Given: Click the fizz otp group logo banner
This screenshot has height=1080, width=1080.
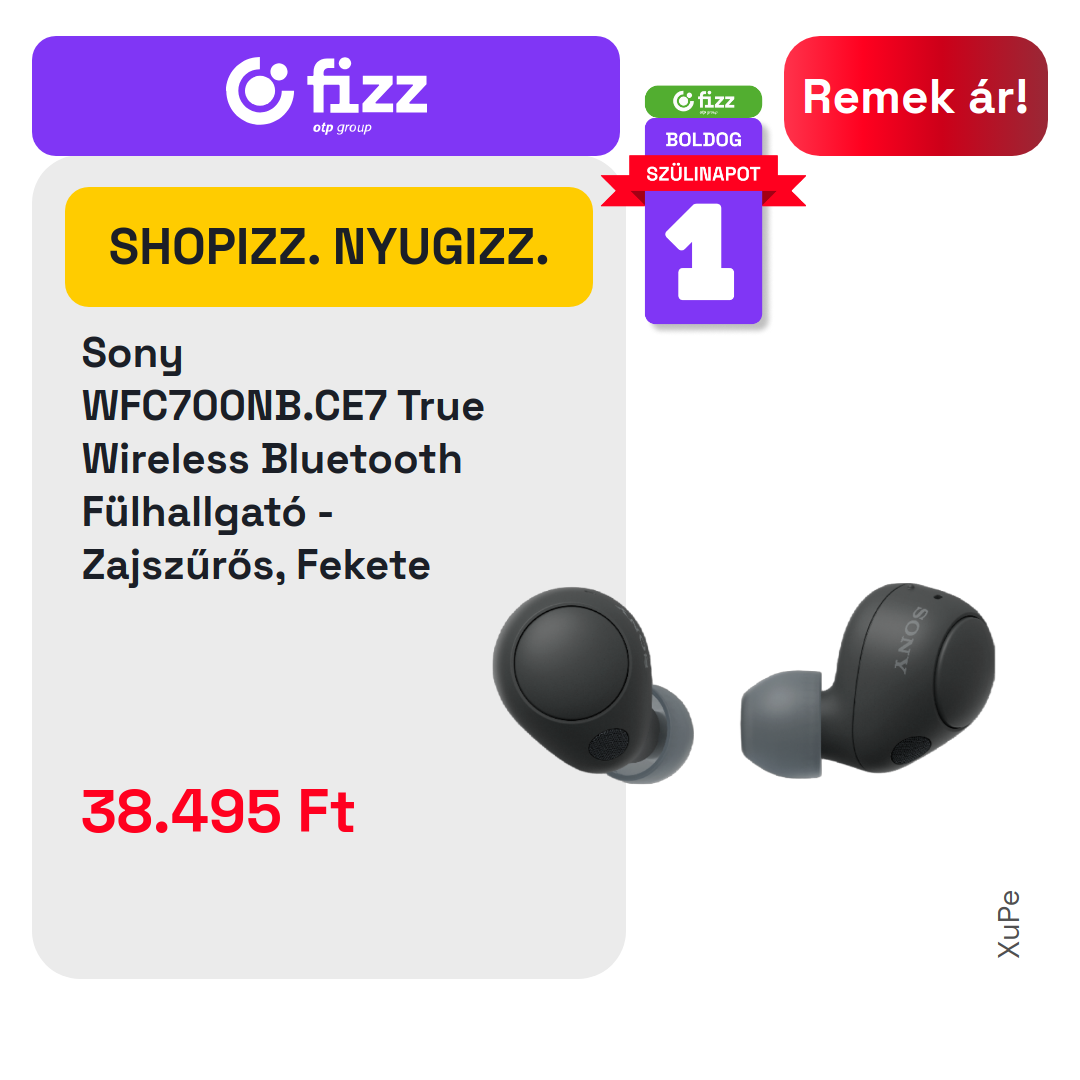Looking at the screenshot, I should pos(326,96).
